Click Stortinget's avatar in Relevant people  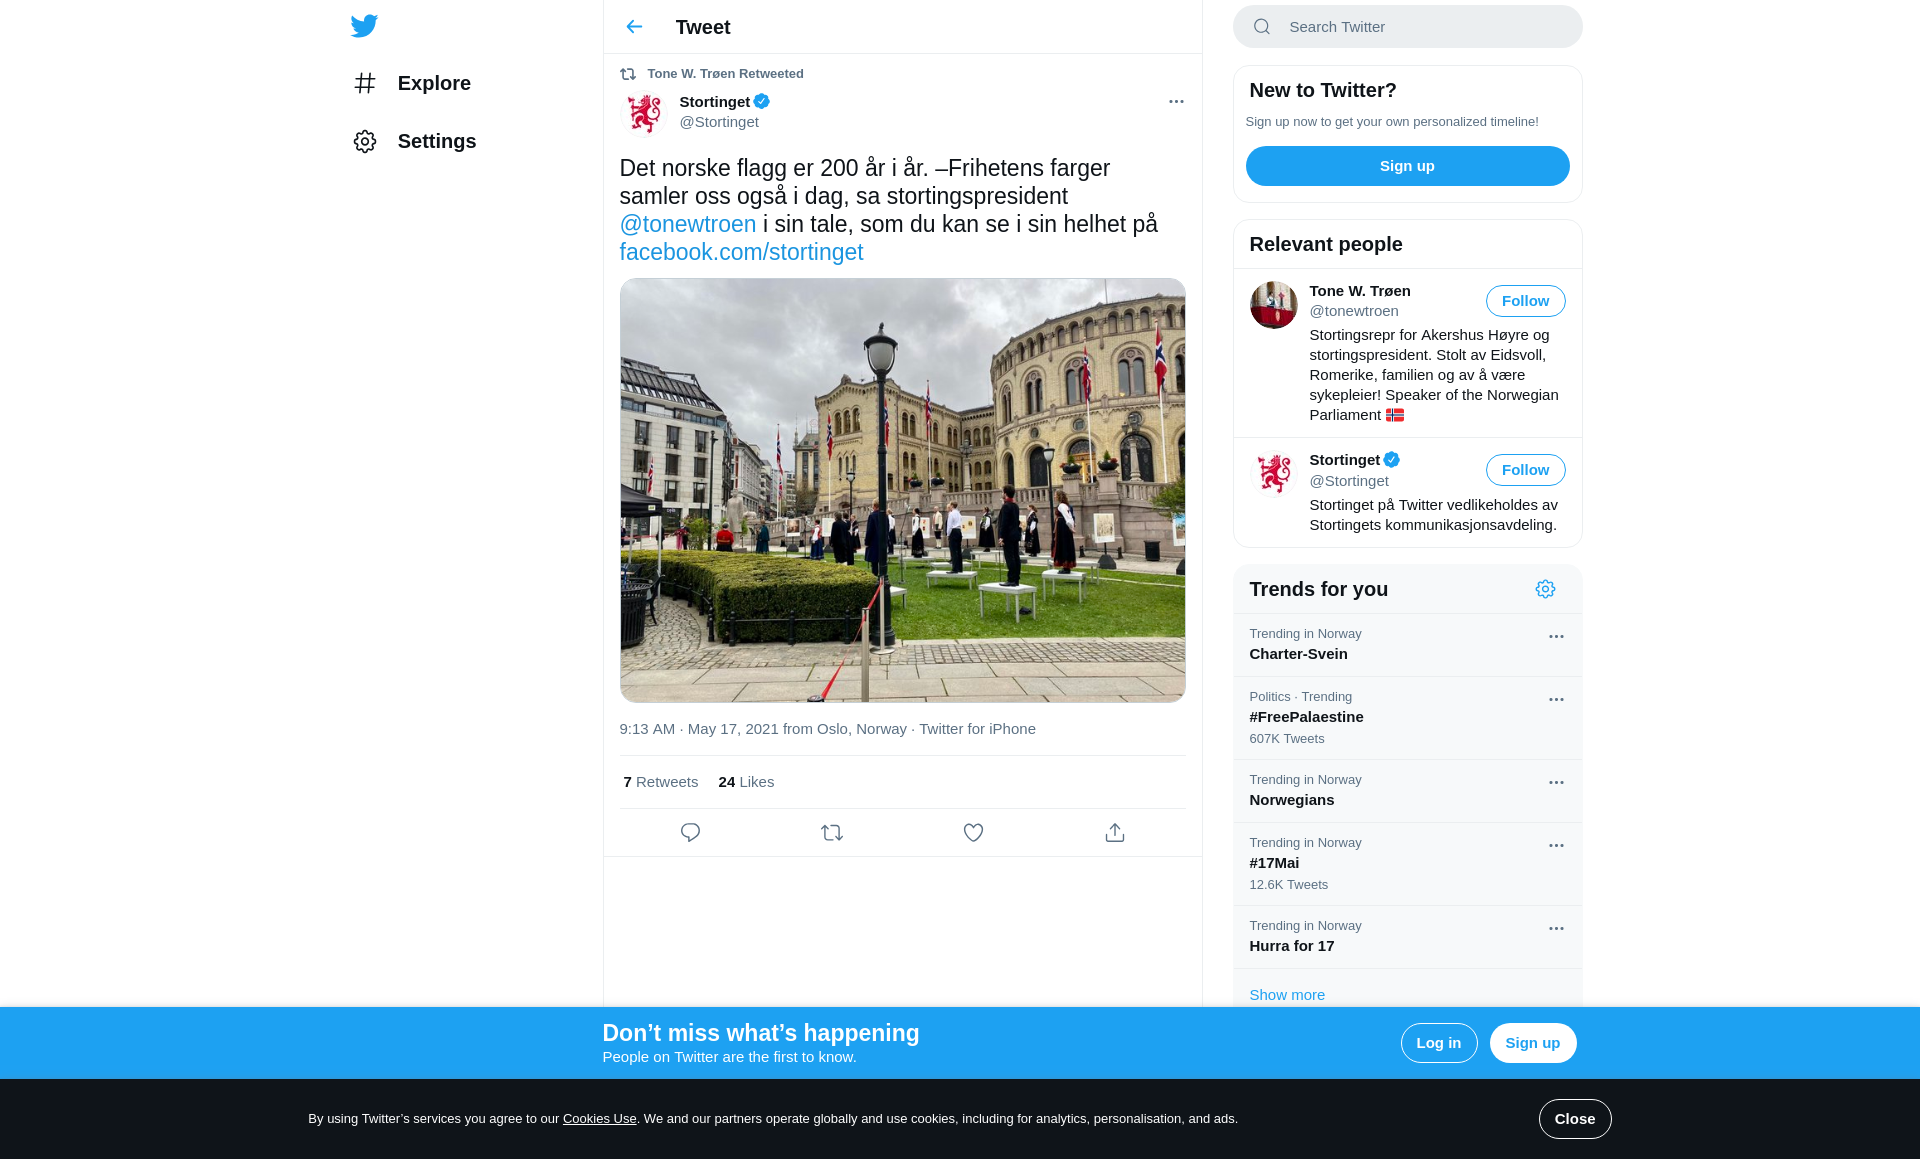[1273, 474]
